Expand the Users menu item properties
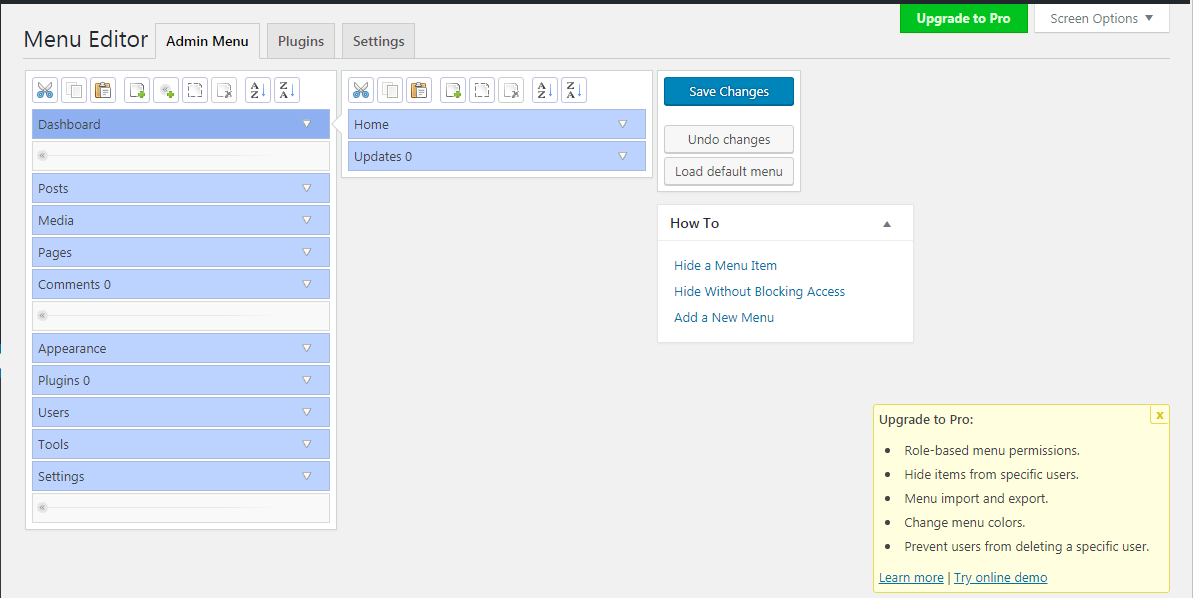This screenshot has height=598, width=1193. tap(307, 412)
